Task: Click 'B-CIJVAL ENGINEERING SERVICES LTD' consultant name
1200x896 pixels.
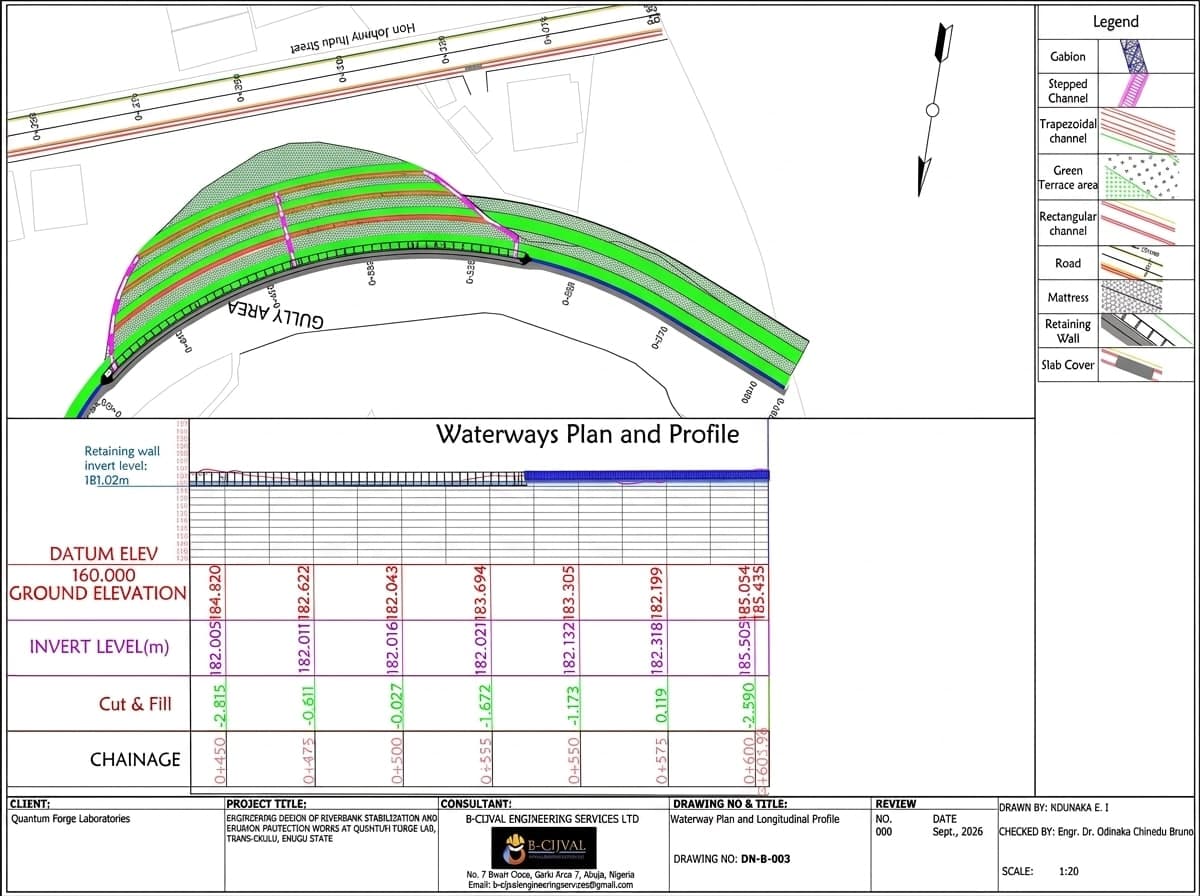Action: pyautogui.click(x=552, y=819)
